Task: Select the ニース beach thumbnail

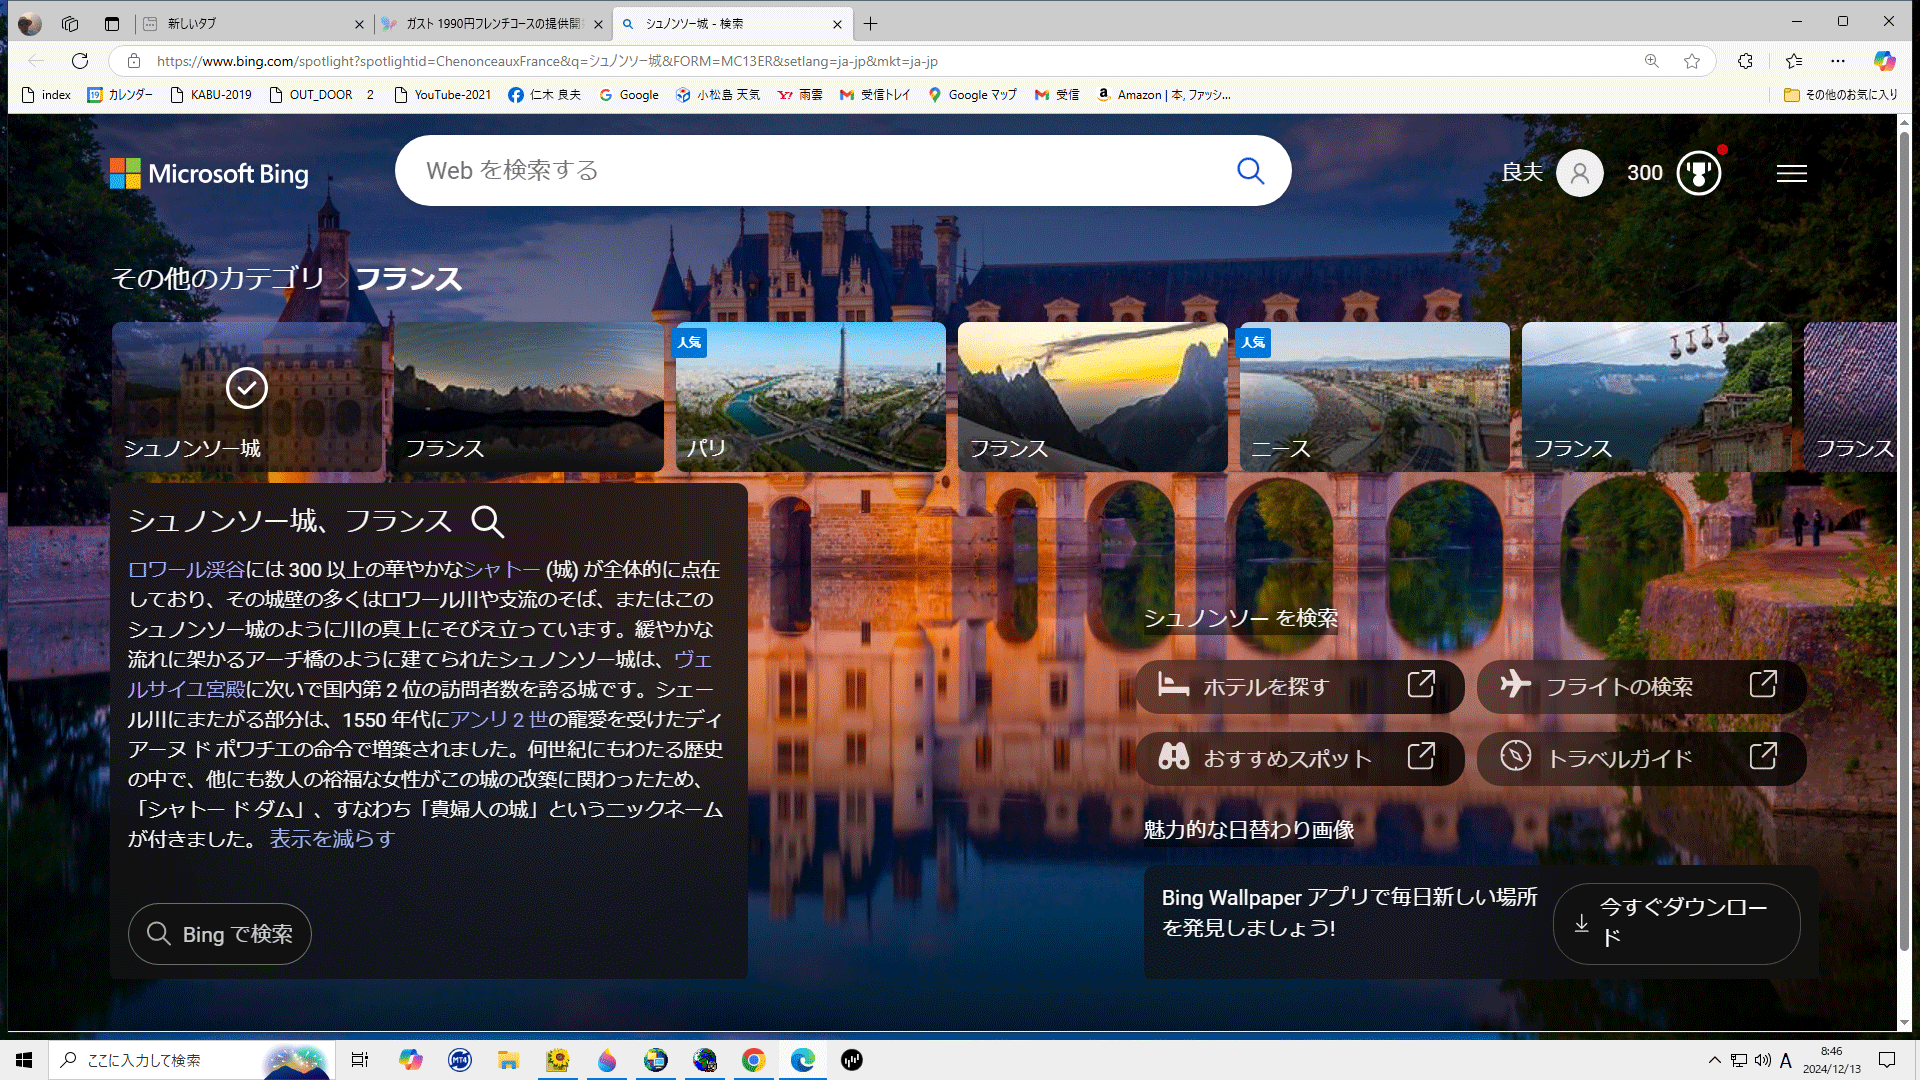Action: click(1375, 397)
